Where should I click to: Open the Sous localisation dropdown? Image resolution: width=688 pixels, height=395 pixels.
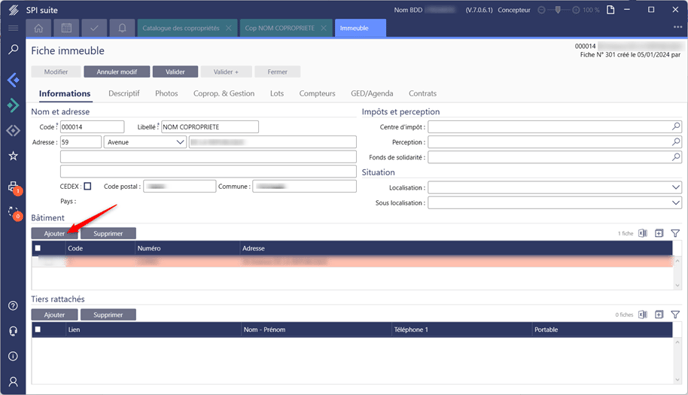pos(555,203)
